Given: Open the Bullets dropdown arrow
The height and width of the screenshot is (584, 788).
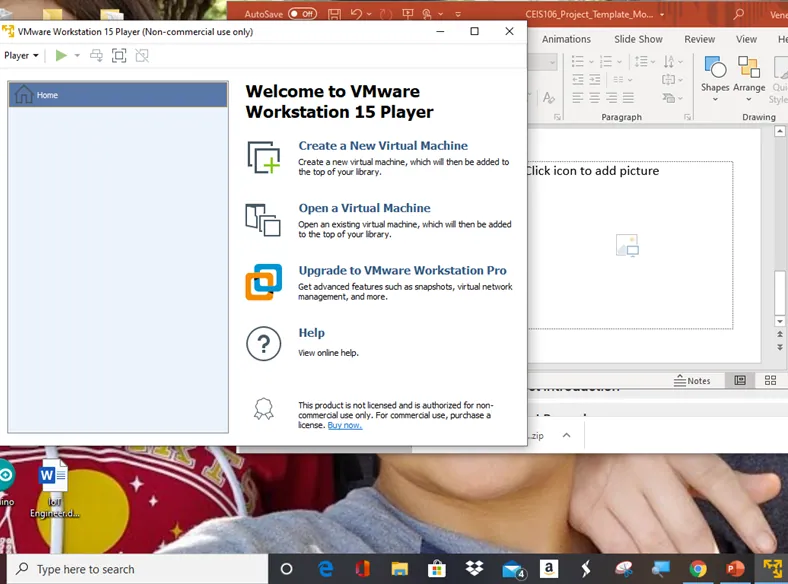Looking at the screenshot, I should pyautogui.click(x=591, y=62).
